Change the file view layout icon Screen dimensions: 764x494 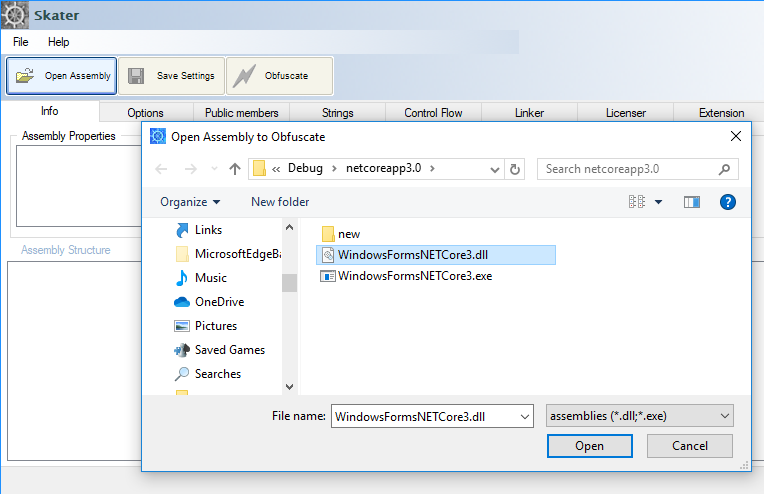click(637, 202)
